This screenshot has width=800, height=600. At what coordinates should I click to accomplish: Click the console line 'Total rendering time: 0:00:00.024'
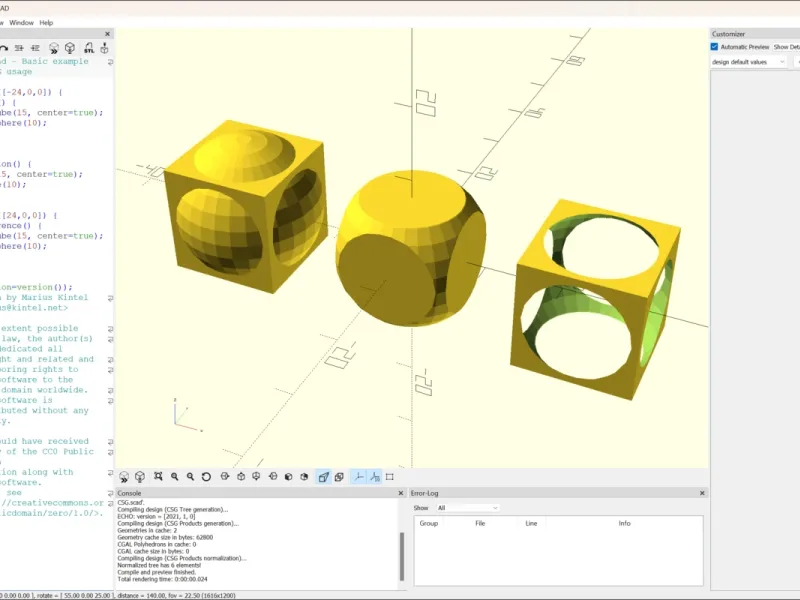pyautogui.click(x=162, y=579)
